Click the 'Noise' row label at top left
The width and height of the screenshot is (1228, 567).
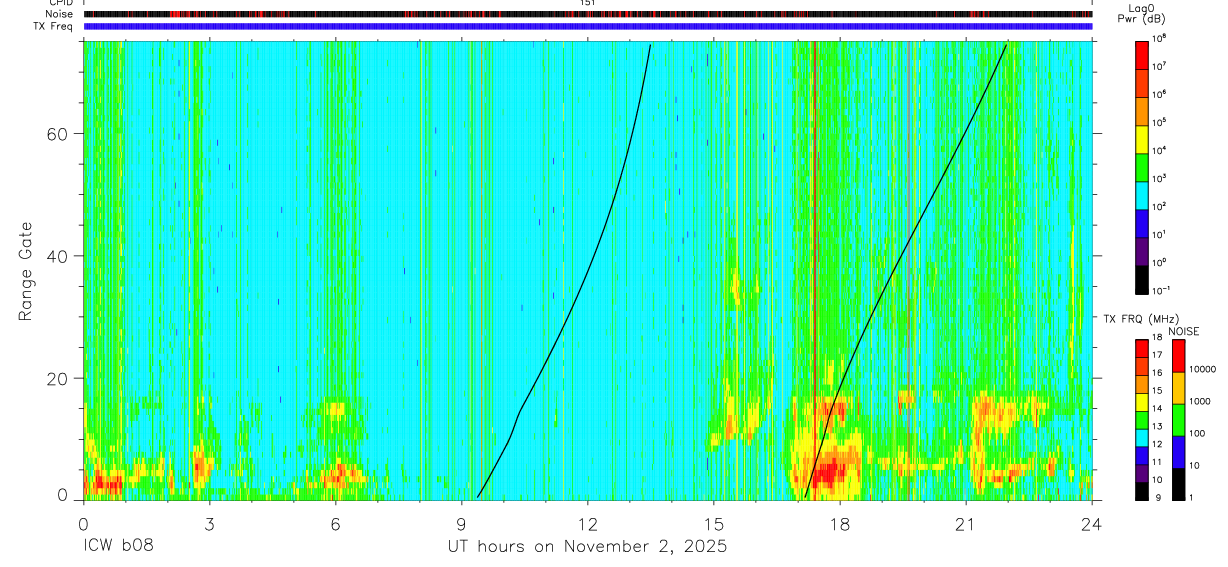pos(59,14)
